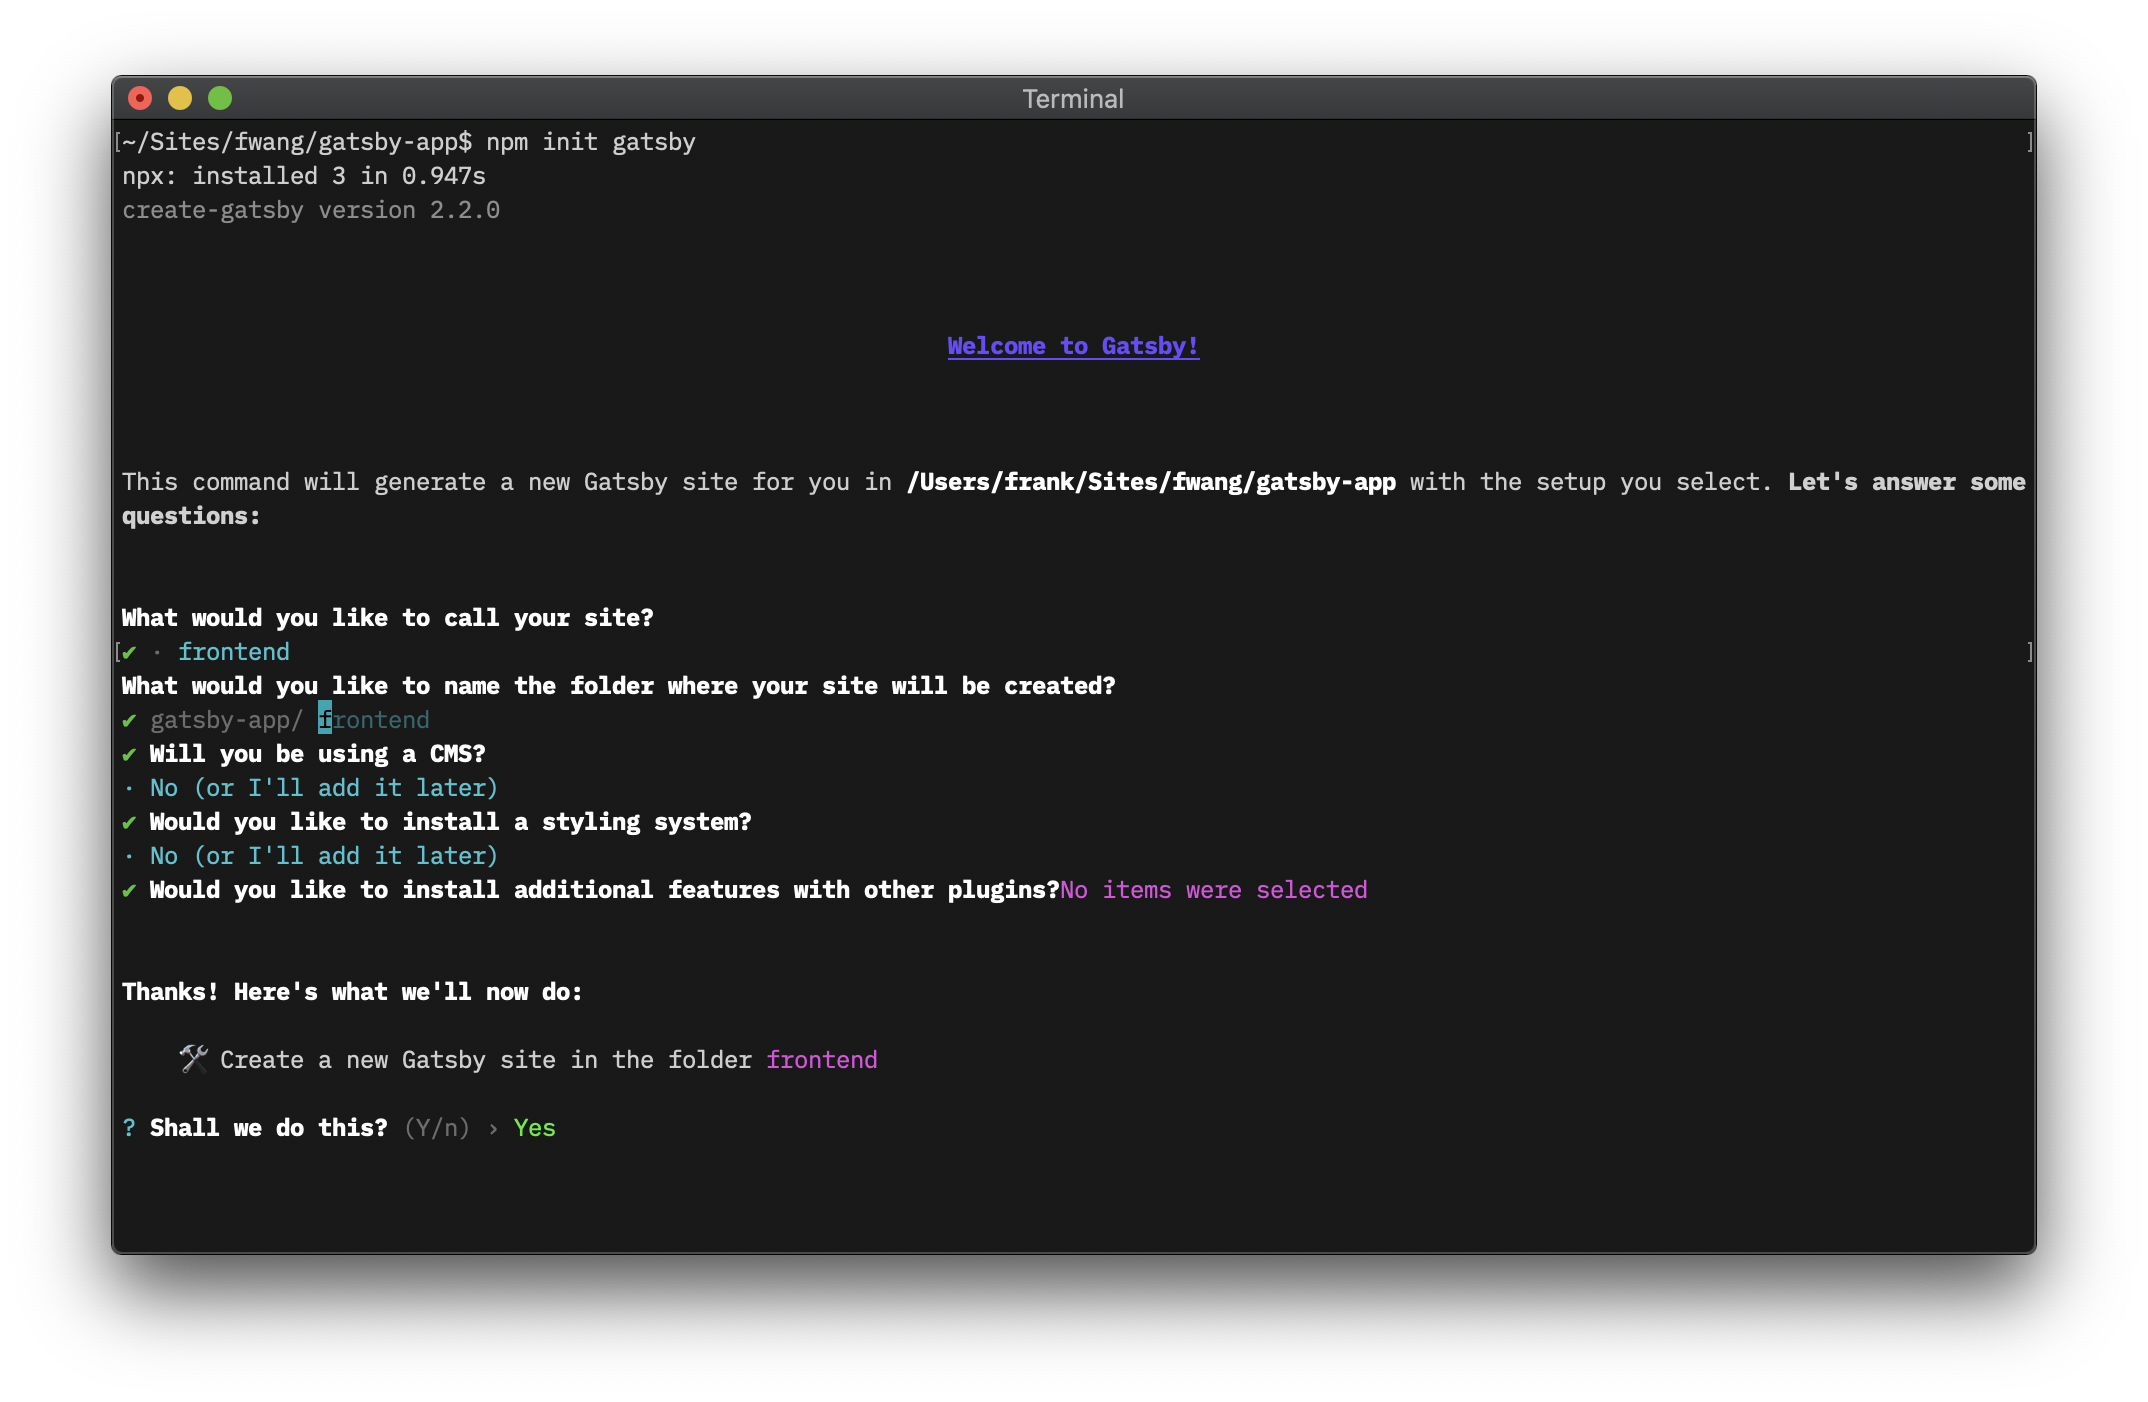Click 'Will you be using a CMS?' question
The image size is (2148, 1402).
pyautogui.click(x=318, y=754)
